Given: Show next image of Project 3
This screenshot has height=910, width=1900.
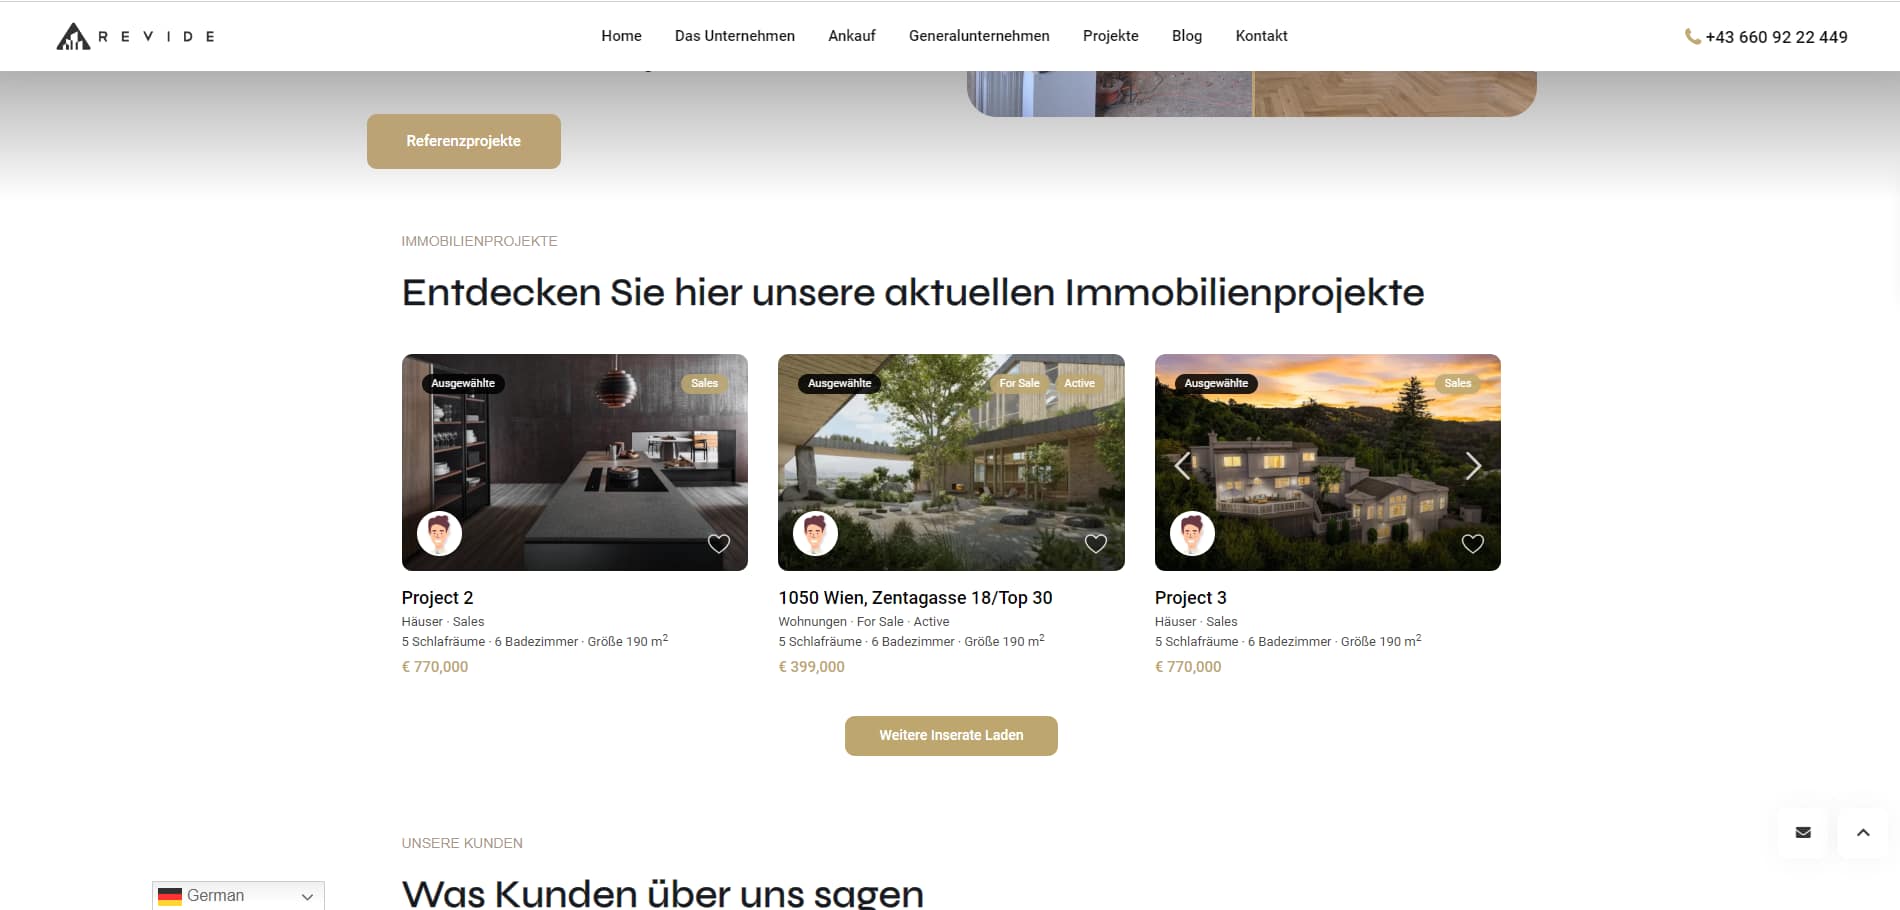Looking at the screenshot, I should pos(1473,466).
